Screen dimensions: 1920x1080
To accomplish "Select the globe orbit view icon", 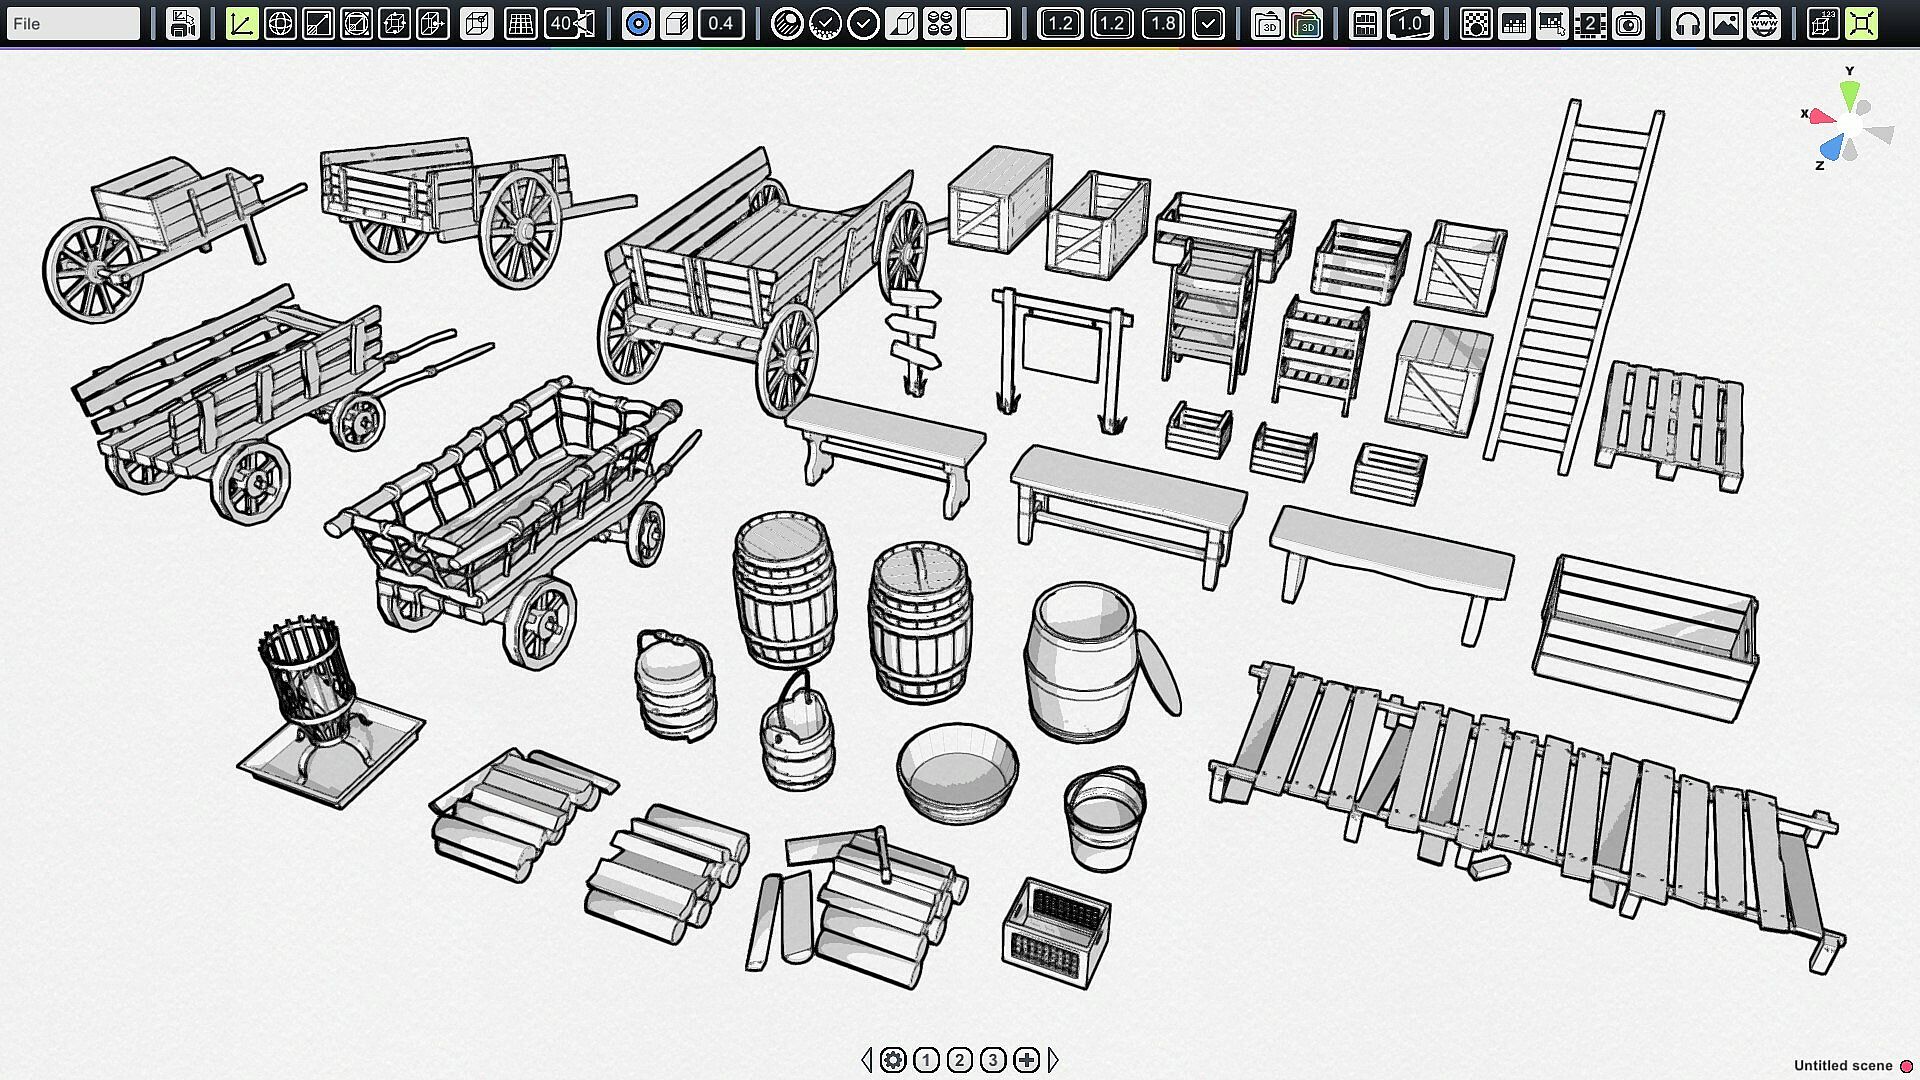I will [280, 23].
